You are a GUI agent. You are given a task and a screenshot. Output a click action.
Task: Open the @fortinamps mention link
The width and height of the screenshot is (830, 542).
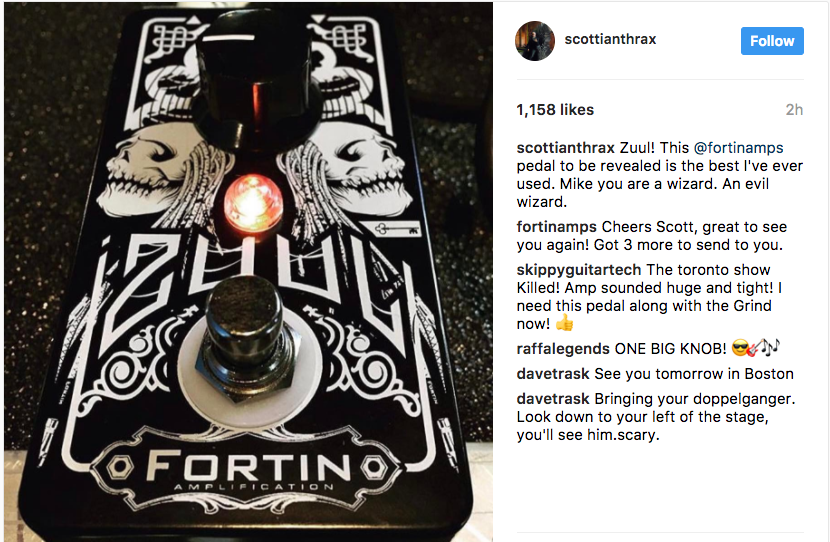pyautogui.click(x=738, y=148)
